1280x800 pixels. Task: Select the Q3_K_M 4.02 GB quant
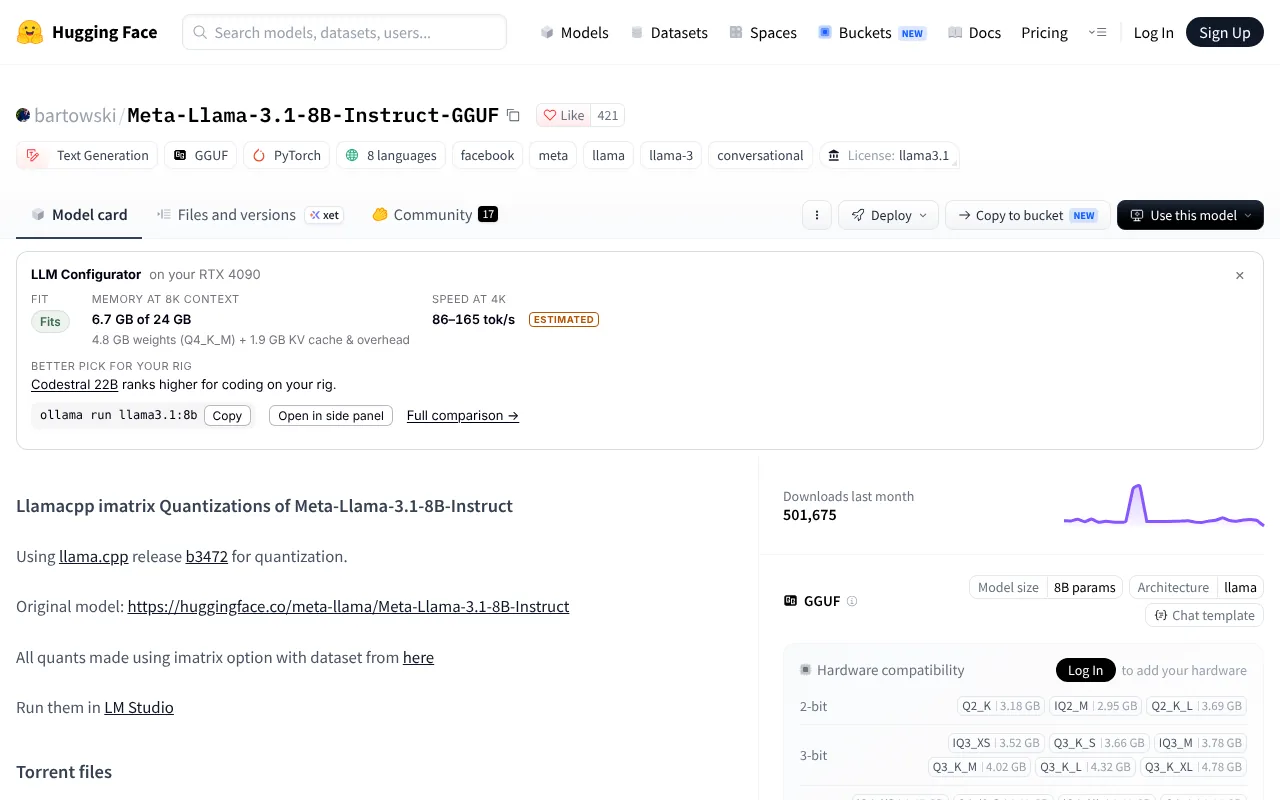tap(979, 767)
